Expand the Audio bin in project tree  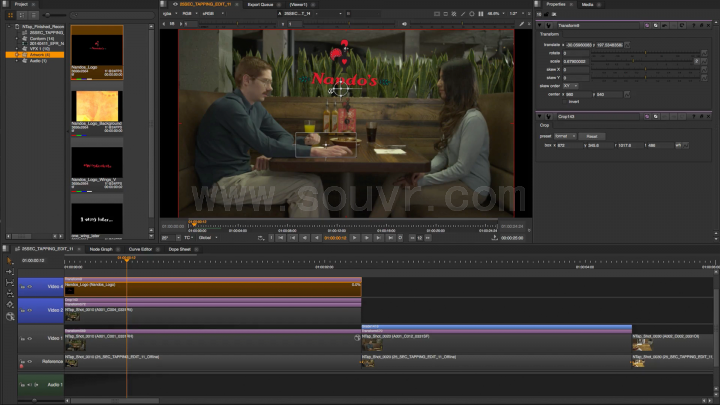[17, 61]
